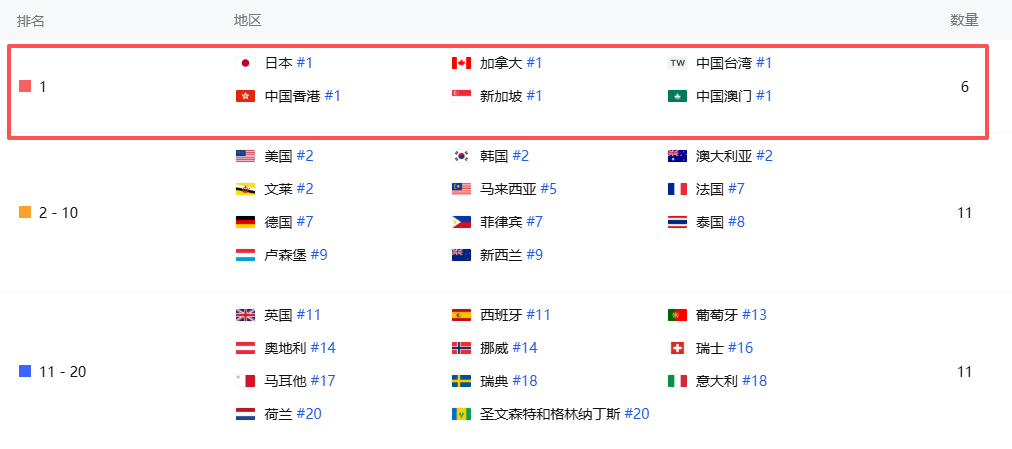Click the blue 11 - 20 rank square

pyautogui.click(x=25, y=371)
